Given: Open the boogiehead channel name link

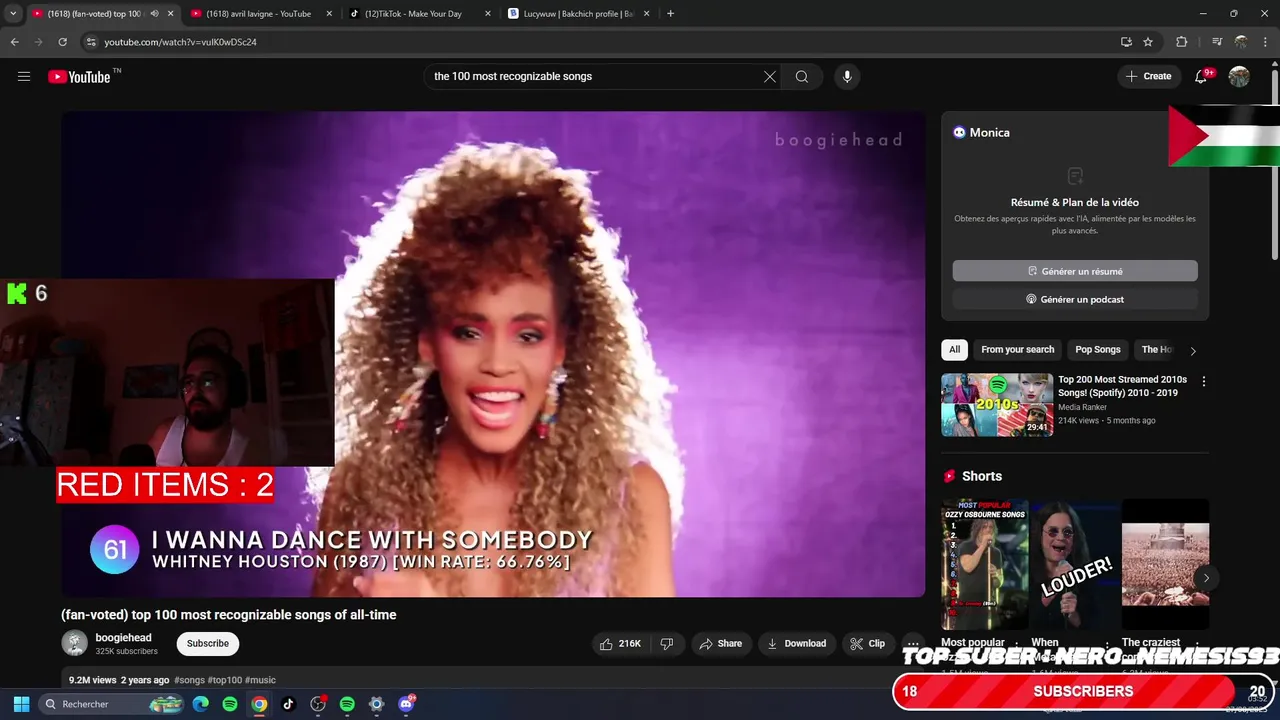Looking at the screenshot, I should point(123,638).
